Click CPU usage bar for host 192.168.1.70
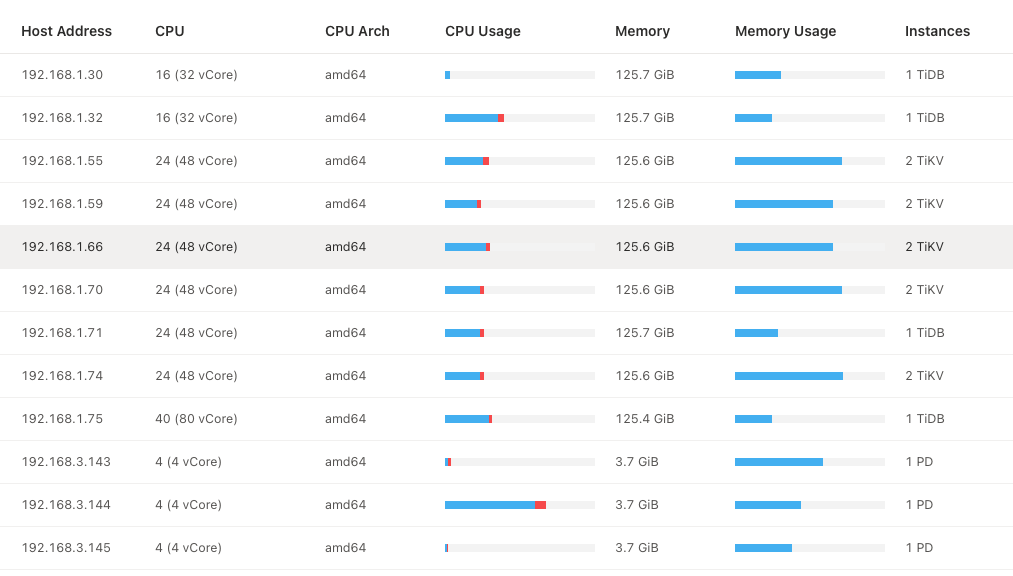 [520, 290]
